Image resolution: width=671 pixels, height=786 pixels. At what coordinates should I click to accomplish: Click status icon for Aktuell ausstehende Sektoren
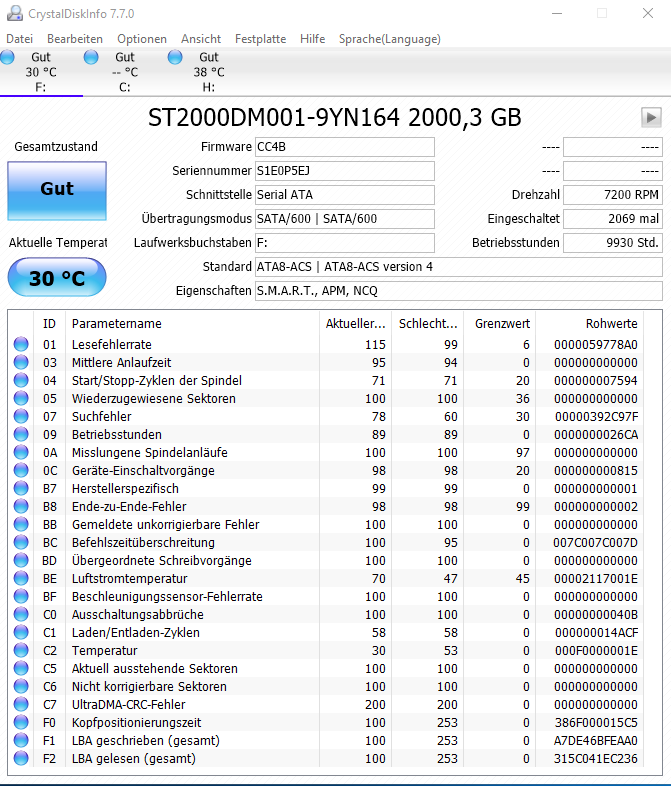21,669
